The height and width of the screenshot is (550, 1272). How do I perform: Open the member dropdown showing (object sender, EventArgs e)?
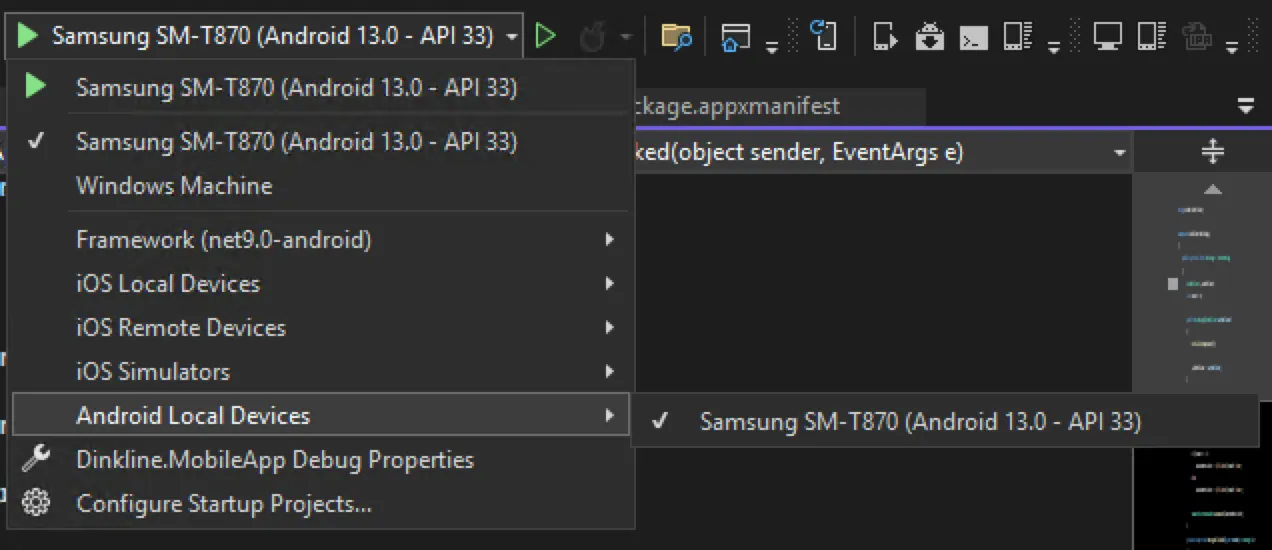[882, 152]
